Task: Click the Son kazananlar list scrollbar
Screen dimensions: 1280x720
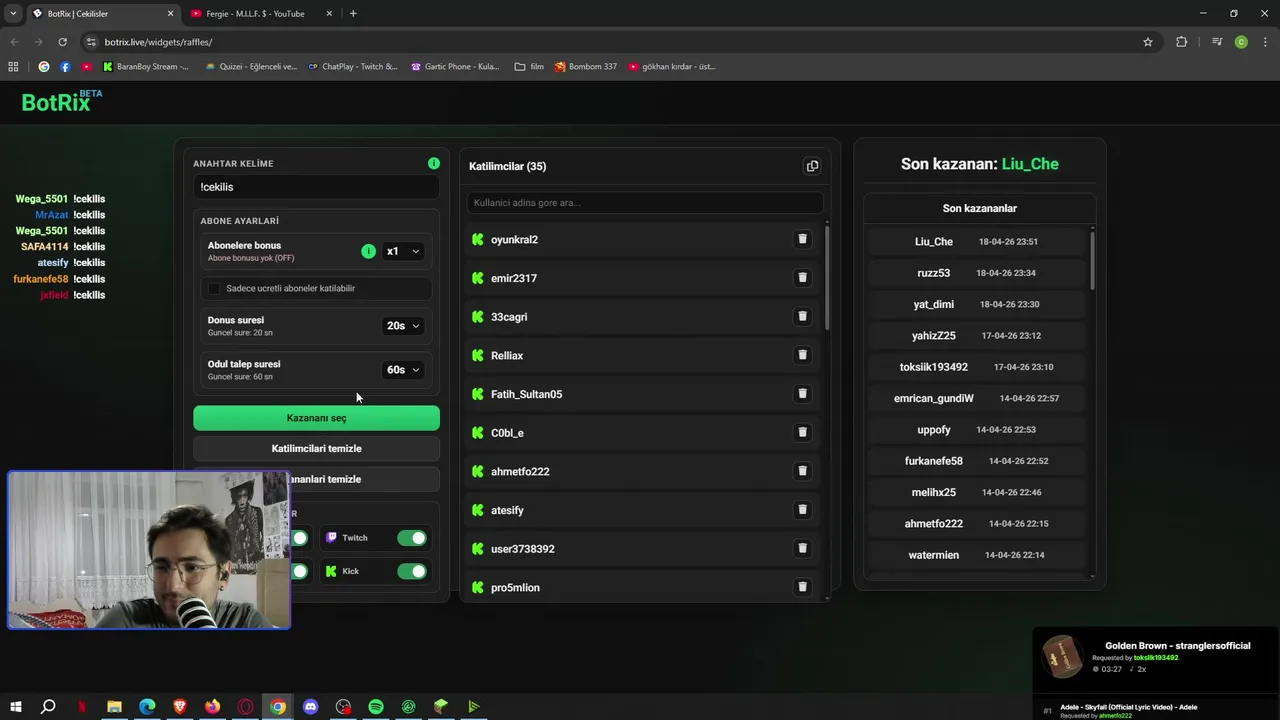Action: click(1092, 260)
